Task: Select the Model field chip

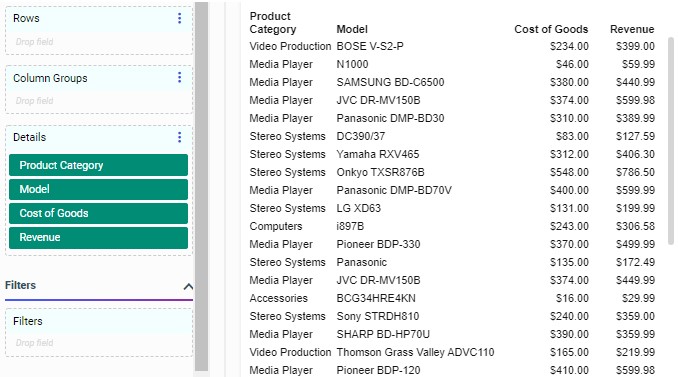Action: 99,189
